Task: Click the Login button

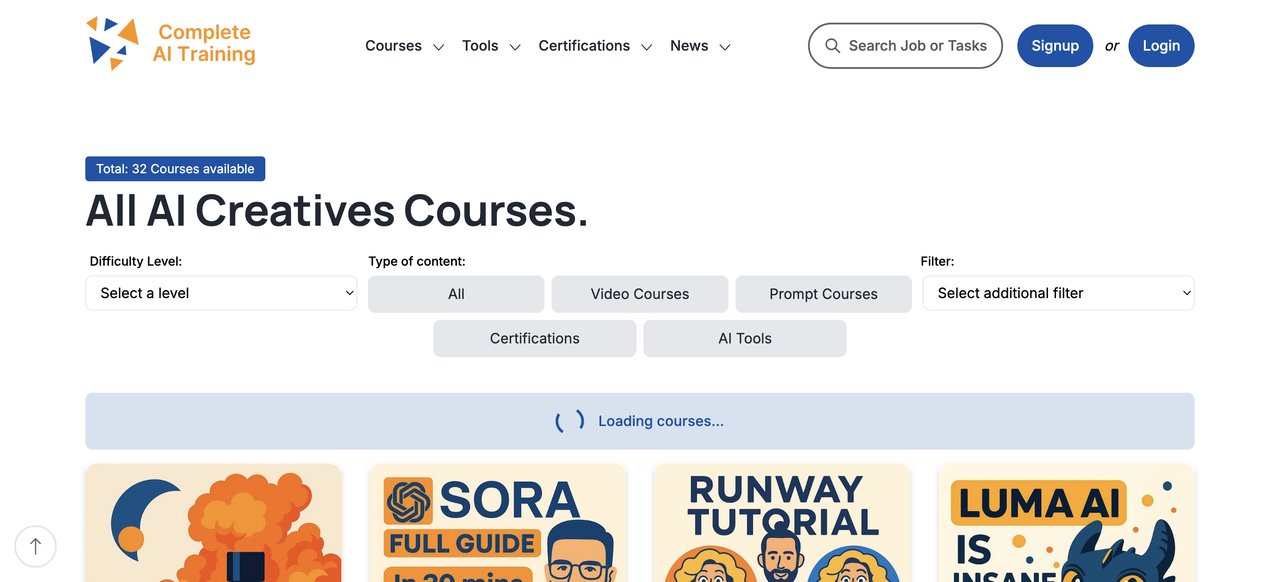Action: (x=1161, y=46)
